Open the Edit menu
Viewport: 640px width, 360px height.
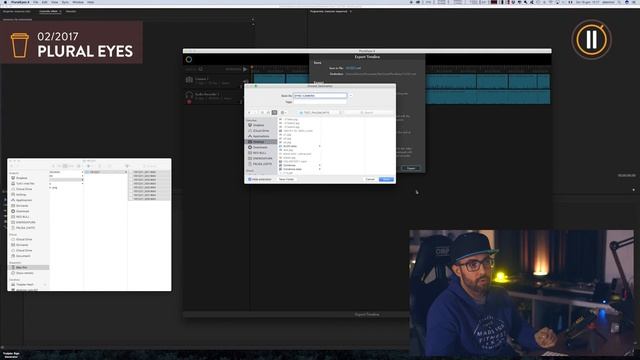point(44,2)
